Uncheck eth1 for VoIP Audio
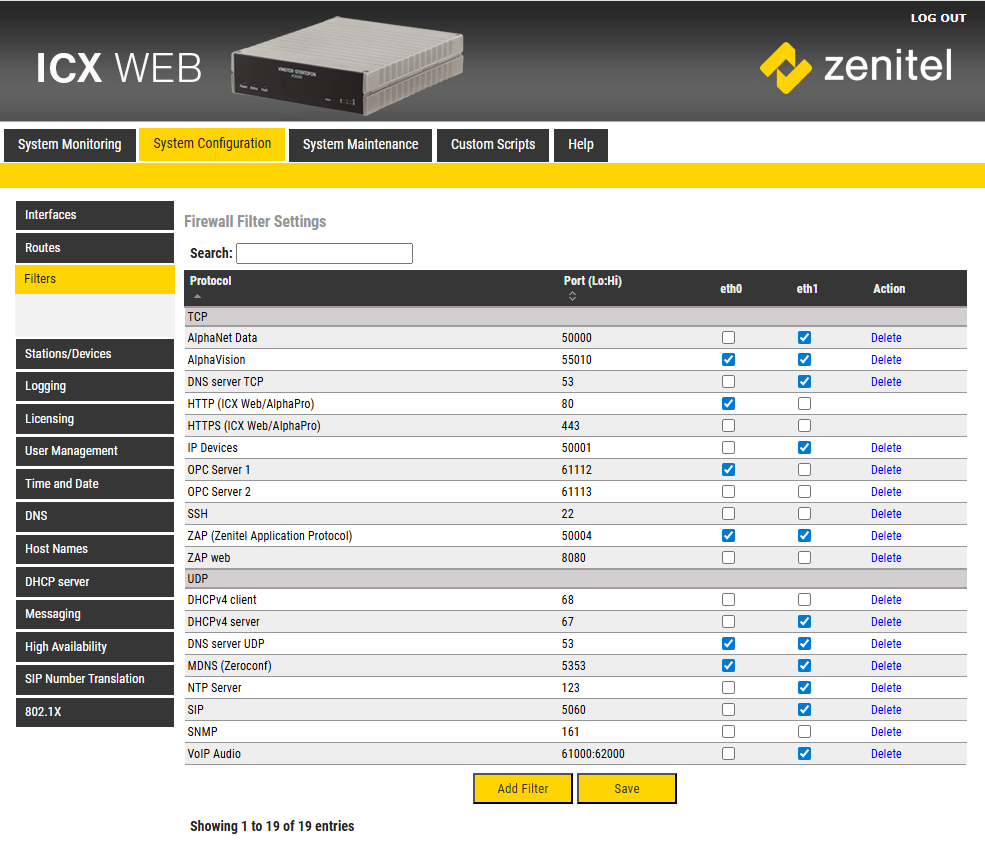The height and width of the screenshot is (842, 985). (804, 753)
